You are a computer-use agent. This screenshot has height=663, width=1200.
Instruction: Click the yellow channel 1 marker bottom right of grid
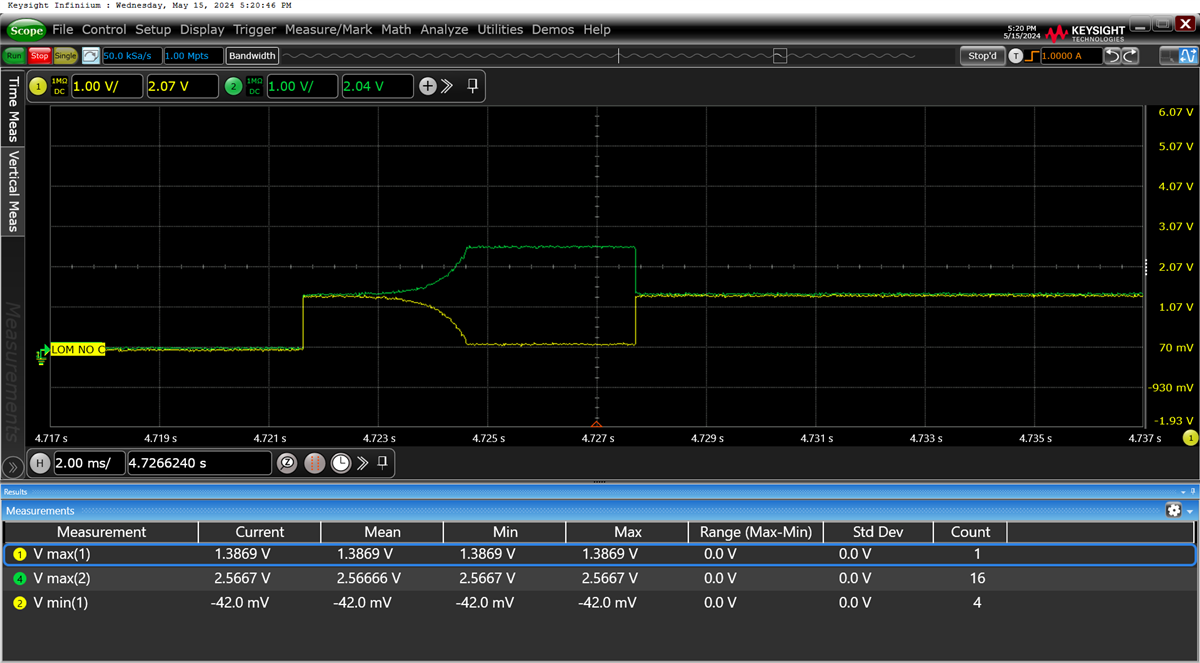coord(1190,438)
